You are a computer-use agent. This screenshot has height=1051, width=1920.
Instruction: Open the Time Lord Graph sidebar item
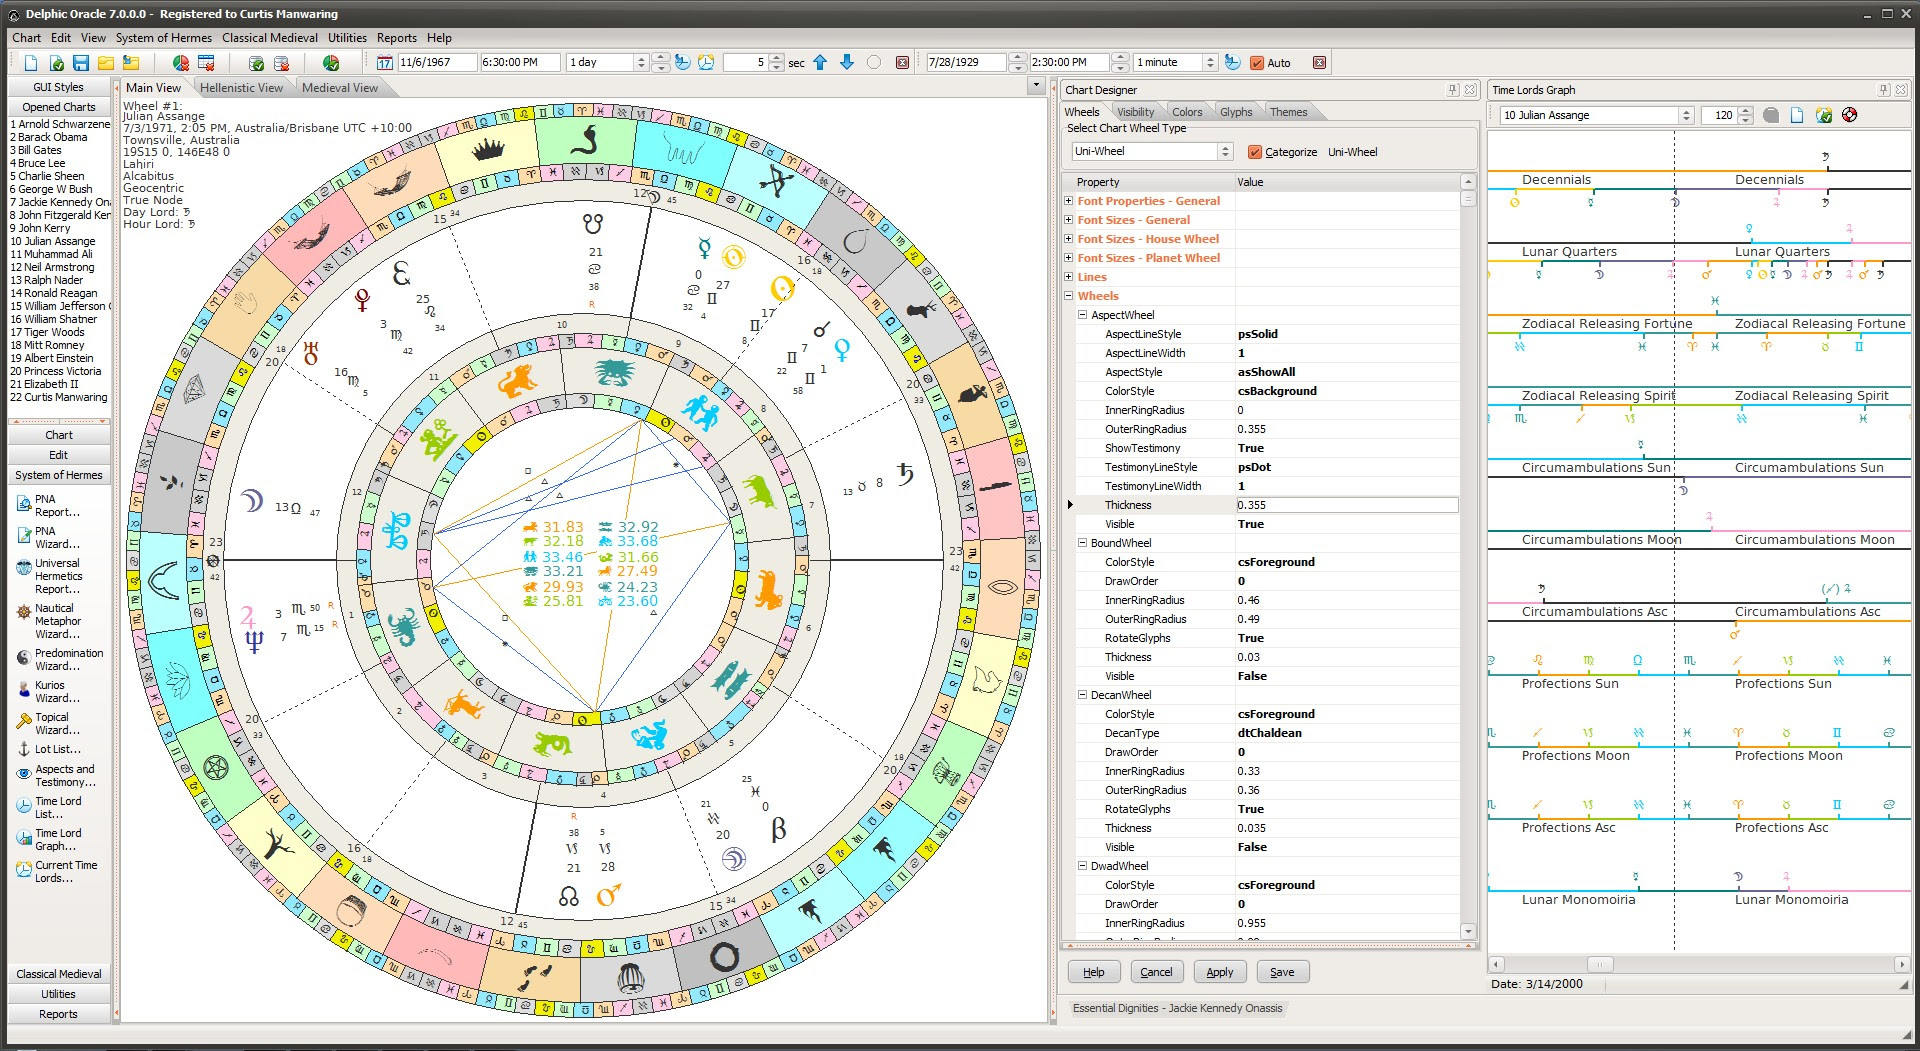click(57, 839)
